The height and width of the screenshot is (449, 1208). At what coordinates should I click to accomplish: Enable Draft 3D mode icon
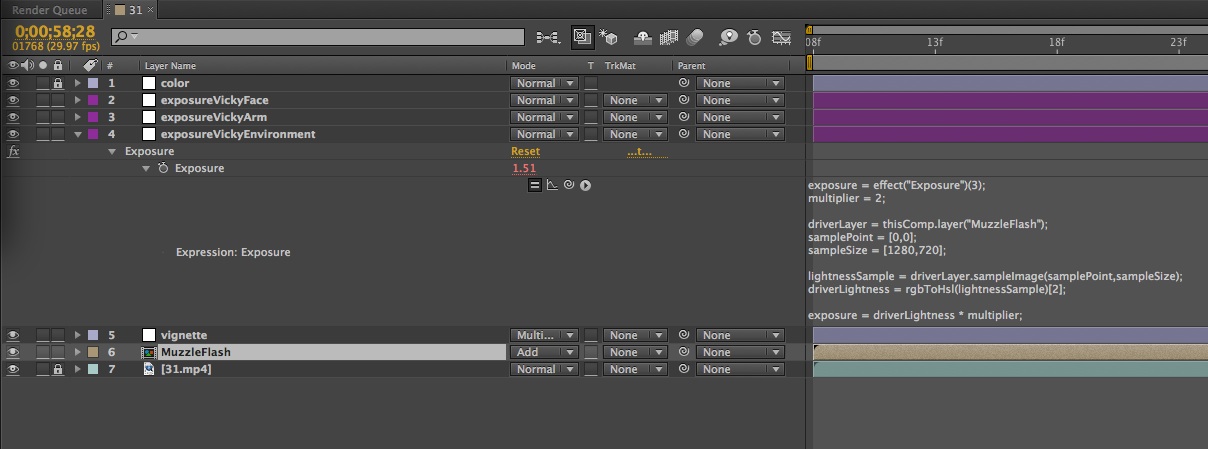608,37
